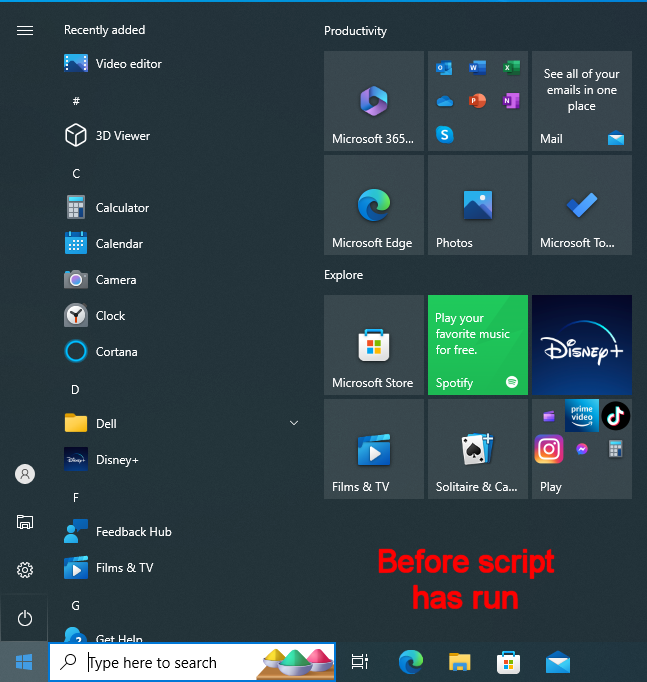Select the Recently added header
The width and height of the screenshot is (647, 682).
[x=104, y=30]
